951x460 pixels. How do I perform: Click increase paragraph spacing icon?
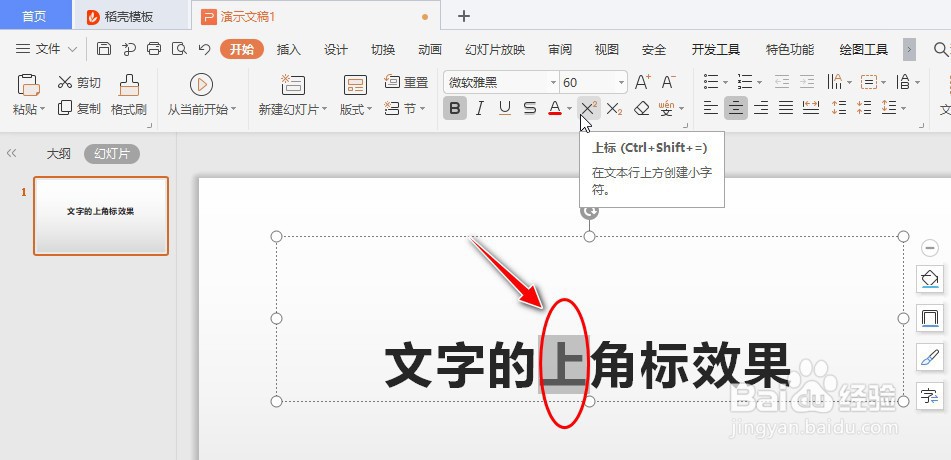pyautogui.click(x=839, y=108)
